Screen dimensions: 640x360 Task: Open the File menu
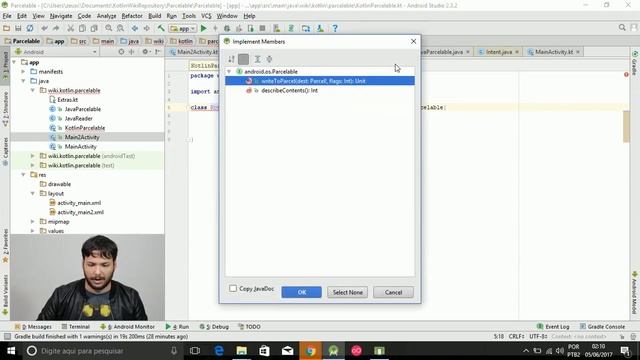click(7, 16)
